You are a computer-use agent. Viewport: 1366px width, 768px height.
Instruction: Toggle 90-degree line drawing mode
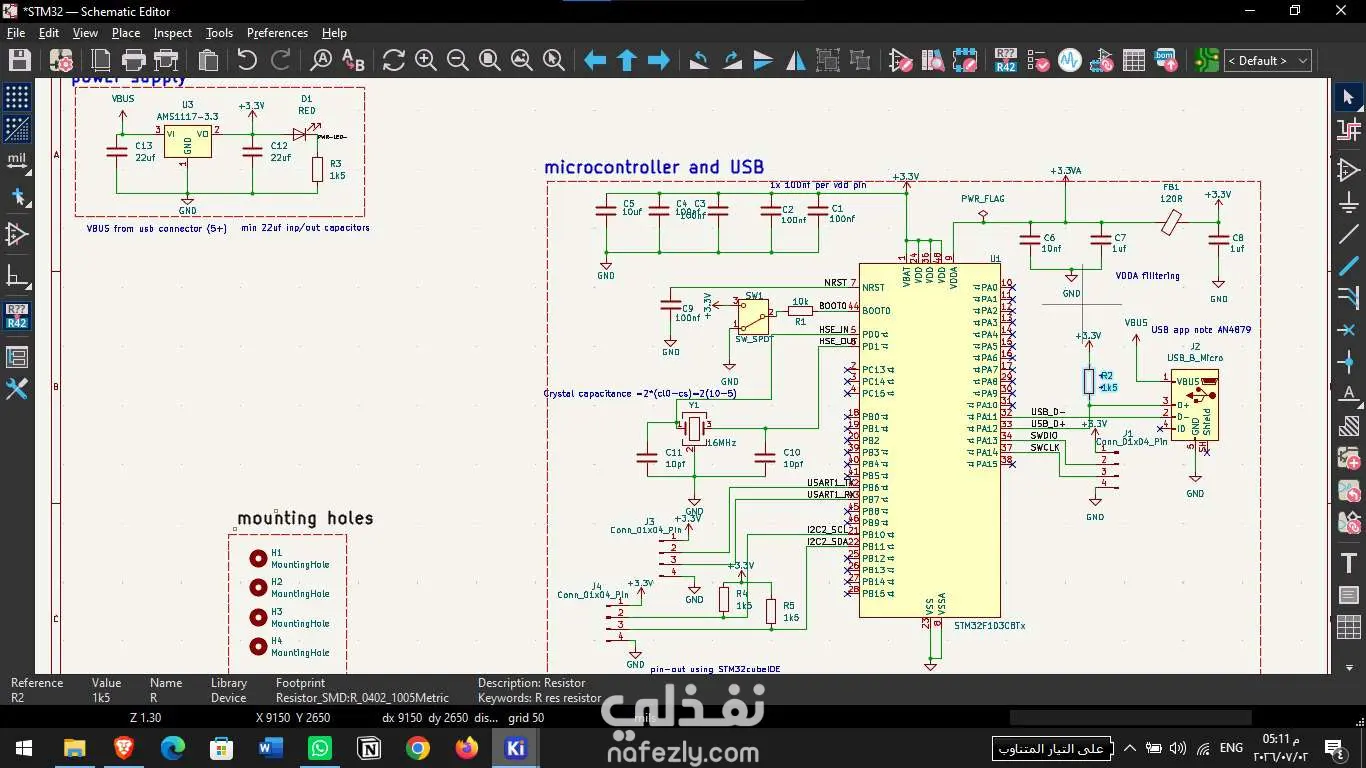pos(17,275)
